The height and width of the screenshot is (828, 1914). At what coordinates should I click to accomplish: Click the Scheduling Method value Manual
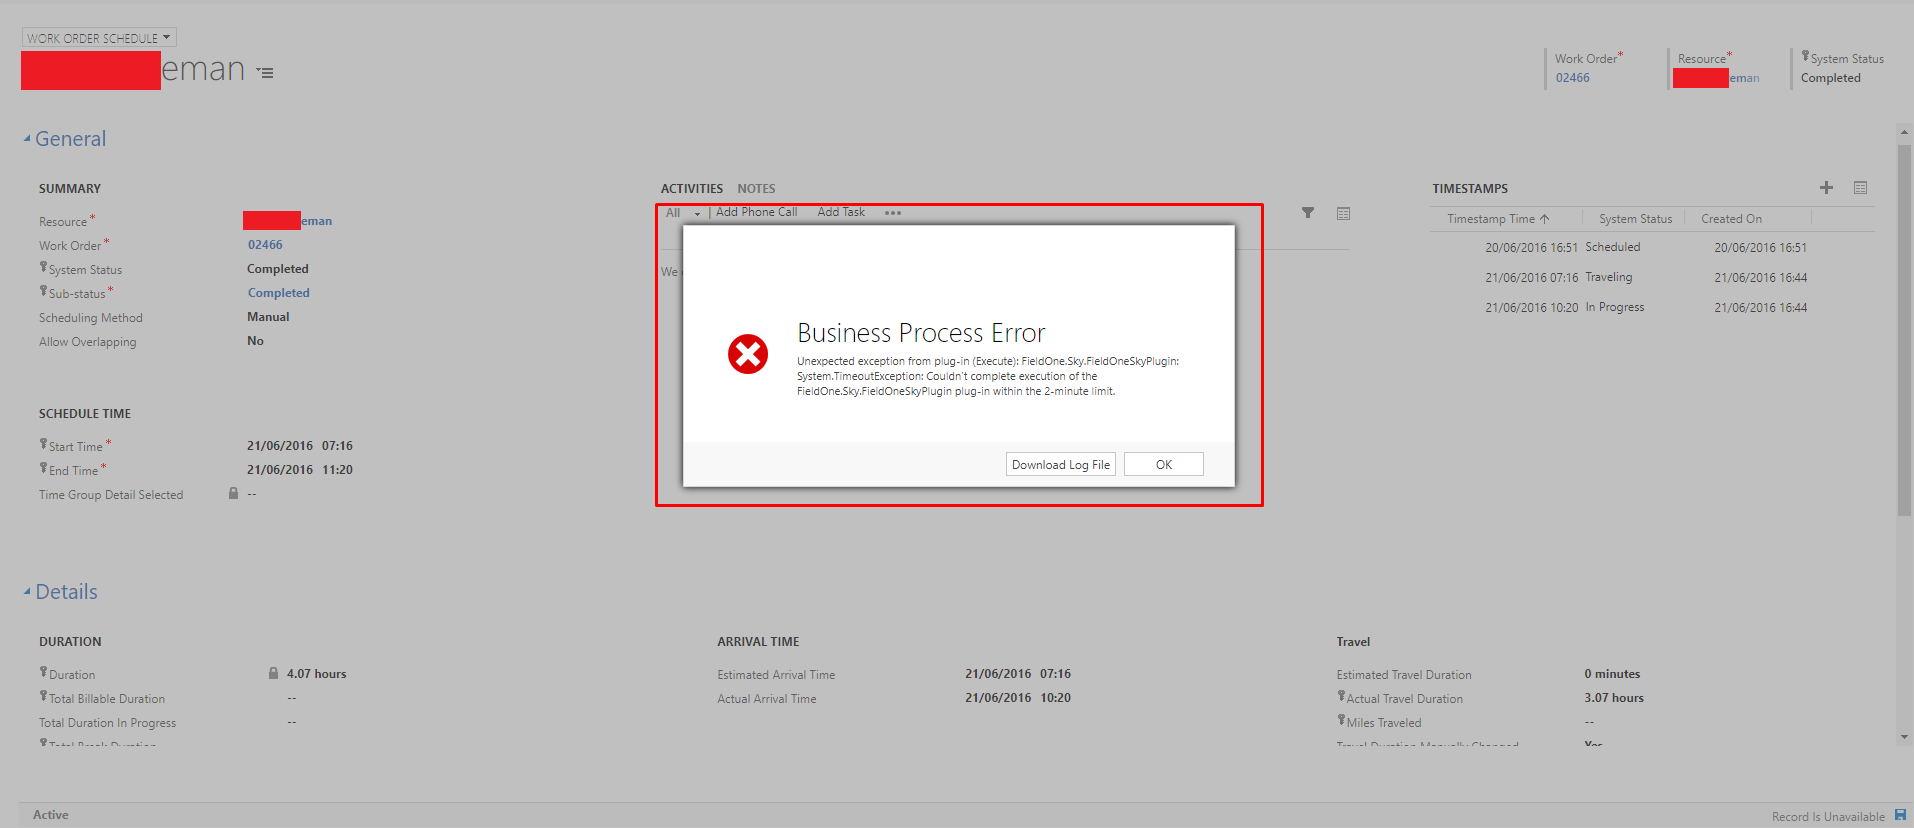pyautogui.click(x=268, y=317)
